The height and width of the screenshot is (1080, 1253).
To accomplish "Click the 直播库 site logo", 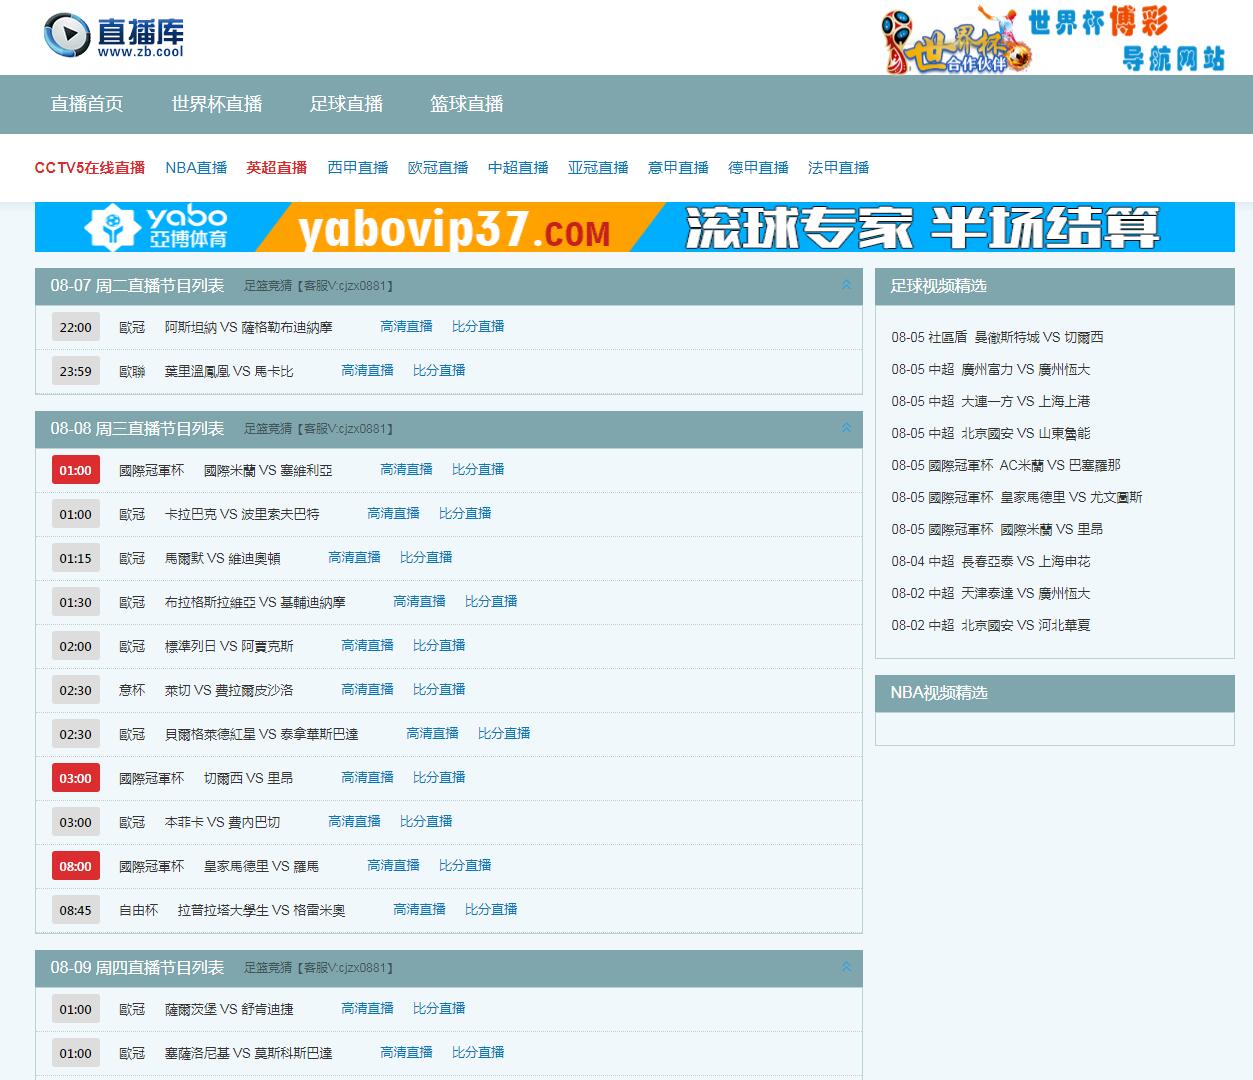I will click(x=114, y=36).
